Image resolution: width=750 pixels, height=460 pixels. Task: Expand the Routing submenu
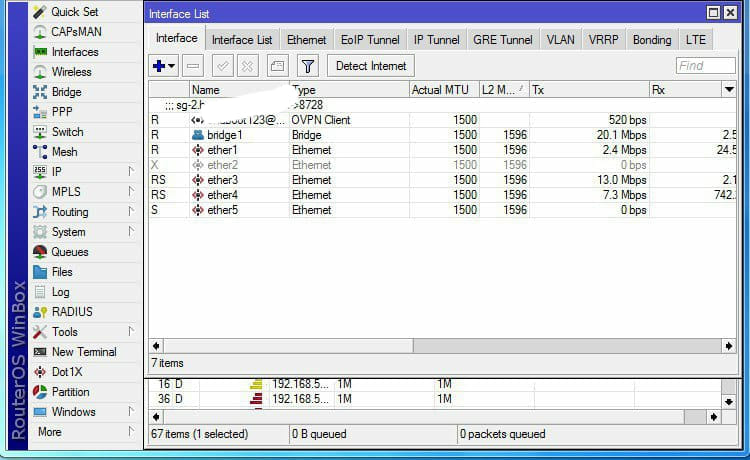[131, 211]
